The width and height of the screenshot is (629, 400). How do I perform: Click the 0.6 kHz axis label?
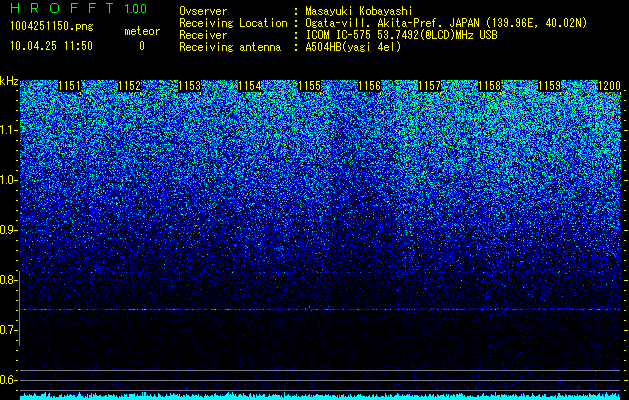pos(7,380)
